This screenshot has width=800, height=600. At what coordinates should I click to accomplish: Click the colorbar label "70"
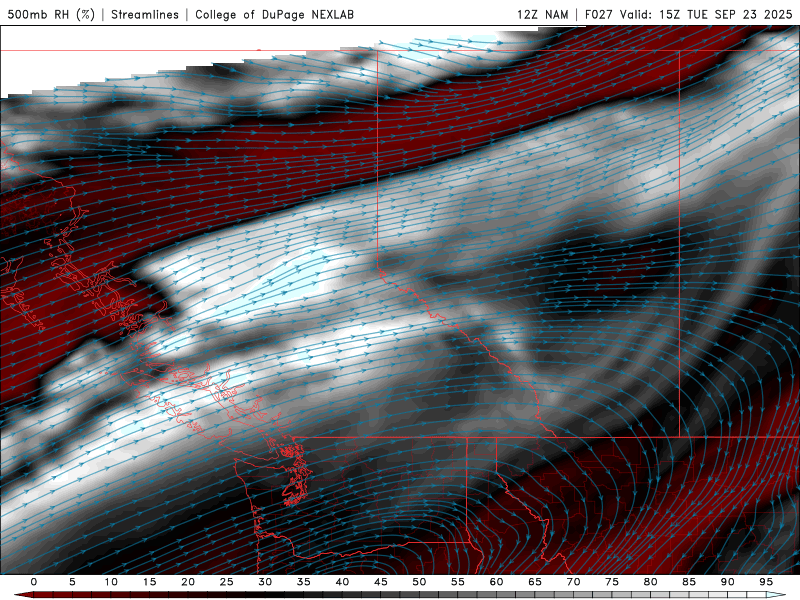point(573,582)
